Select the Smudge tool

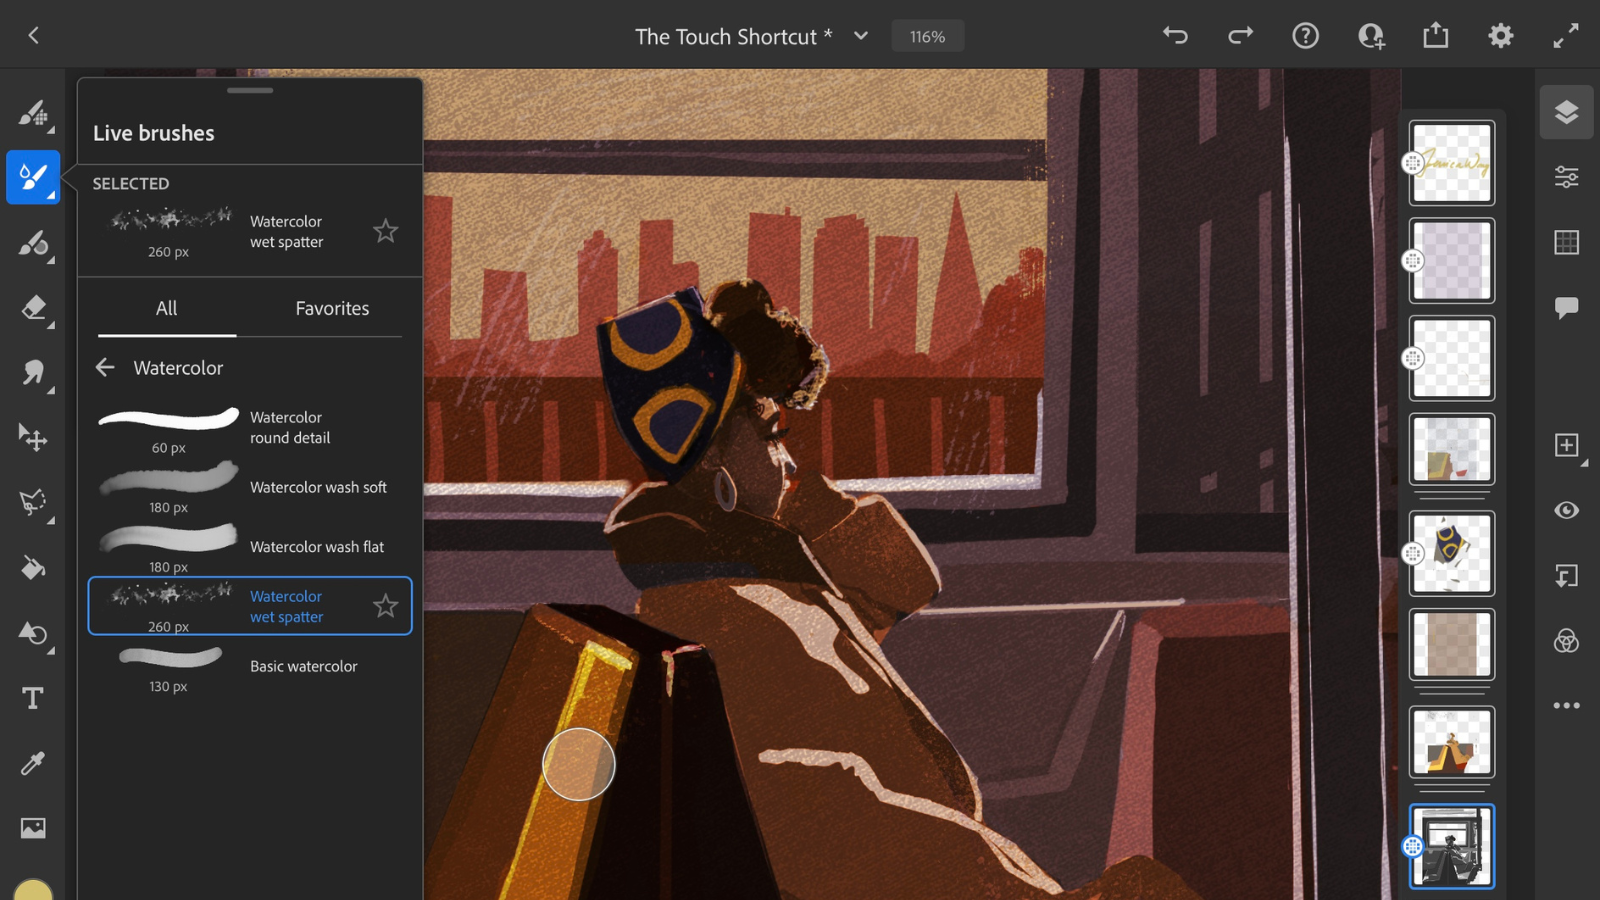point(33,373)
